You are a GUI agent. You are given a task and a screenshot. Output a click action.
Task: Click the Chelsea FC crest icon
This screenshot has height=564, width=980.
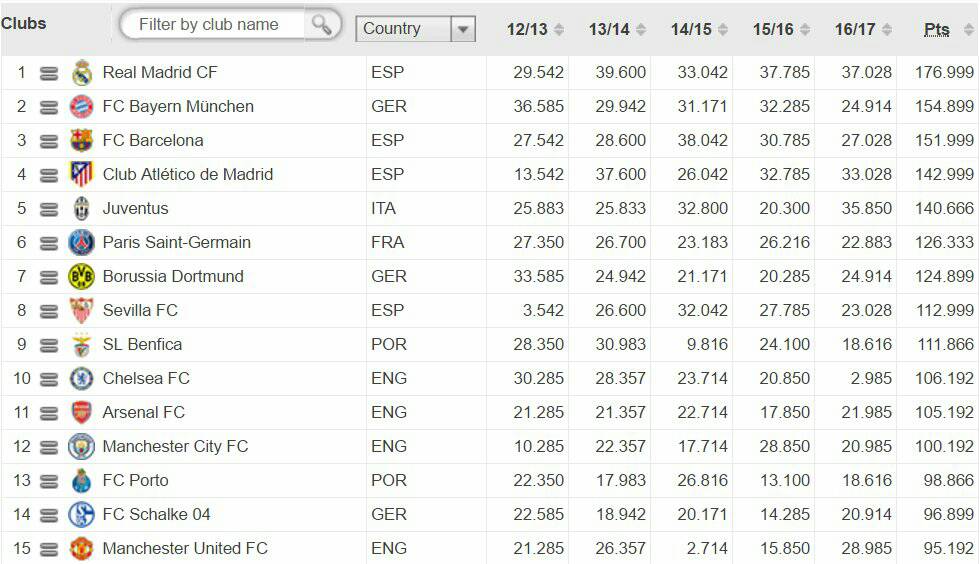pos(82,379)
